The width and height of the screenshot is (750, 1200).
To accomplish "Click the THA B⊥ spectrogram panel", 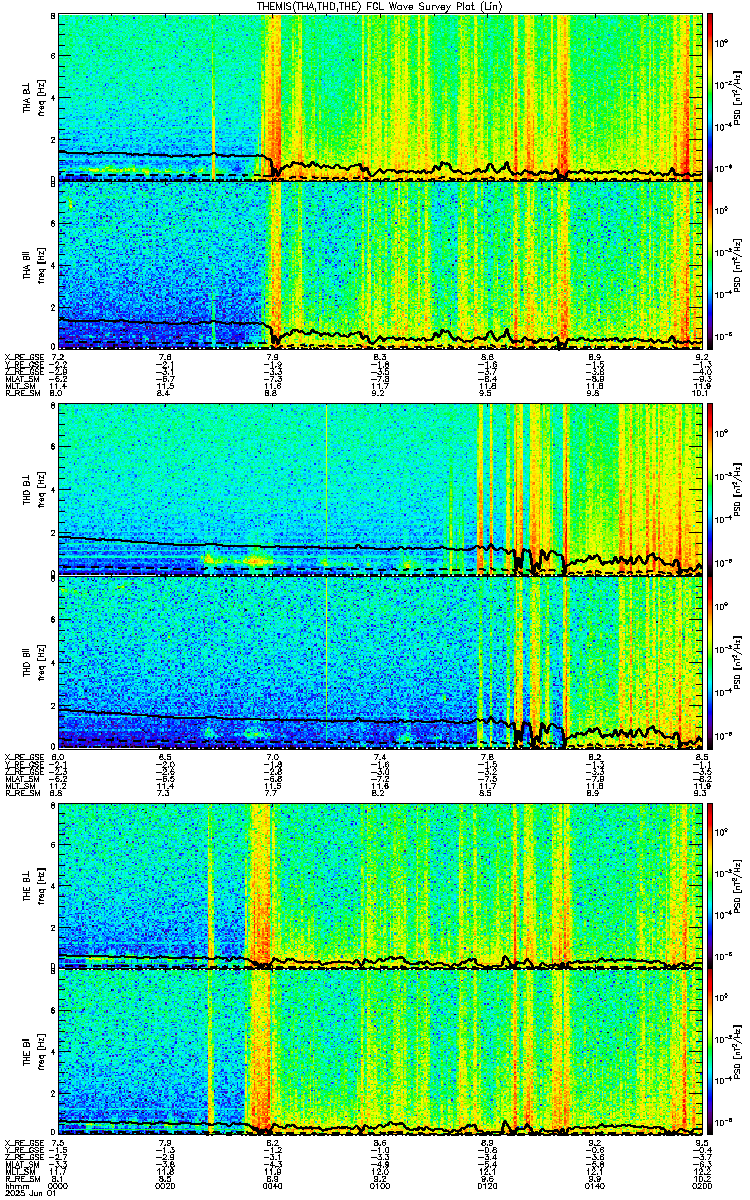I will (x=380, y=96).
